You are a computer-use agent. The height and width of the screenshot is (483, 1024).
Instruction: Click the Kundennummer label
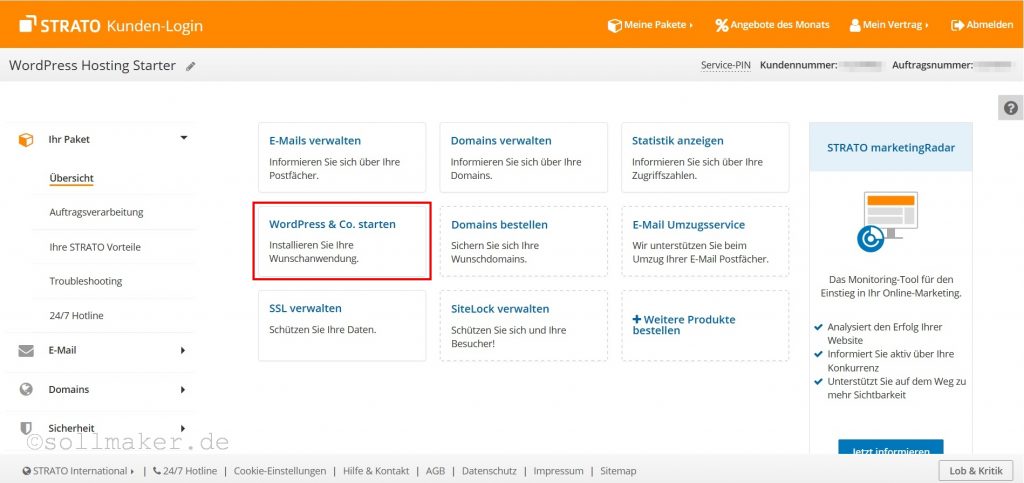click(x=799, y=65)
